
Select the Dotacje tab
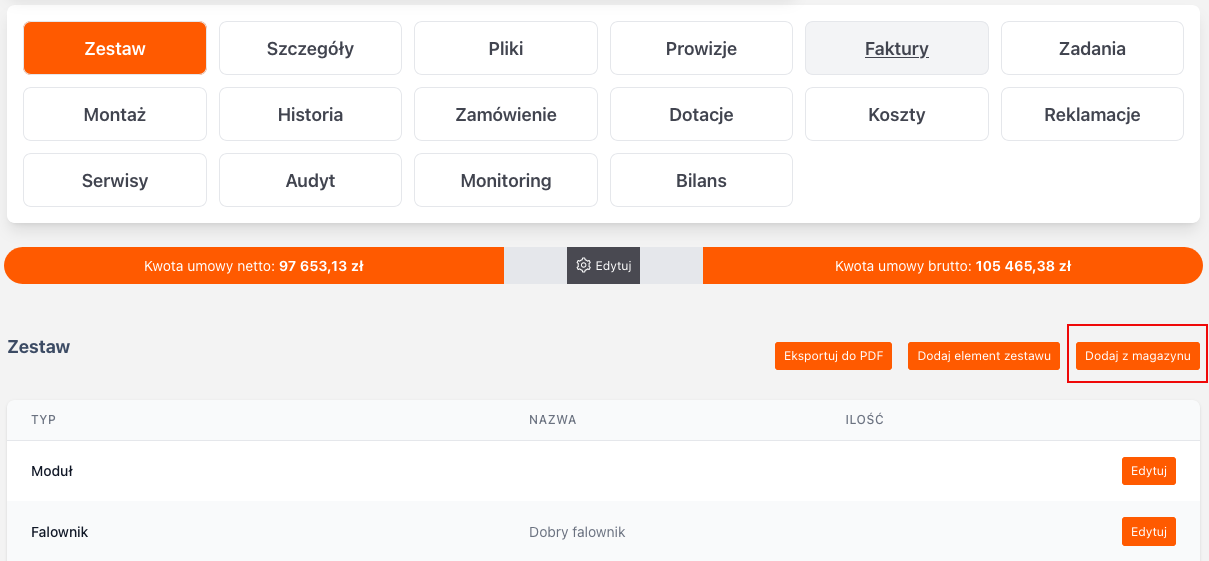pos(701,114)
